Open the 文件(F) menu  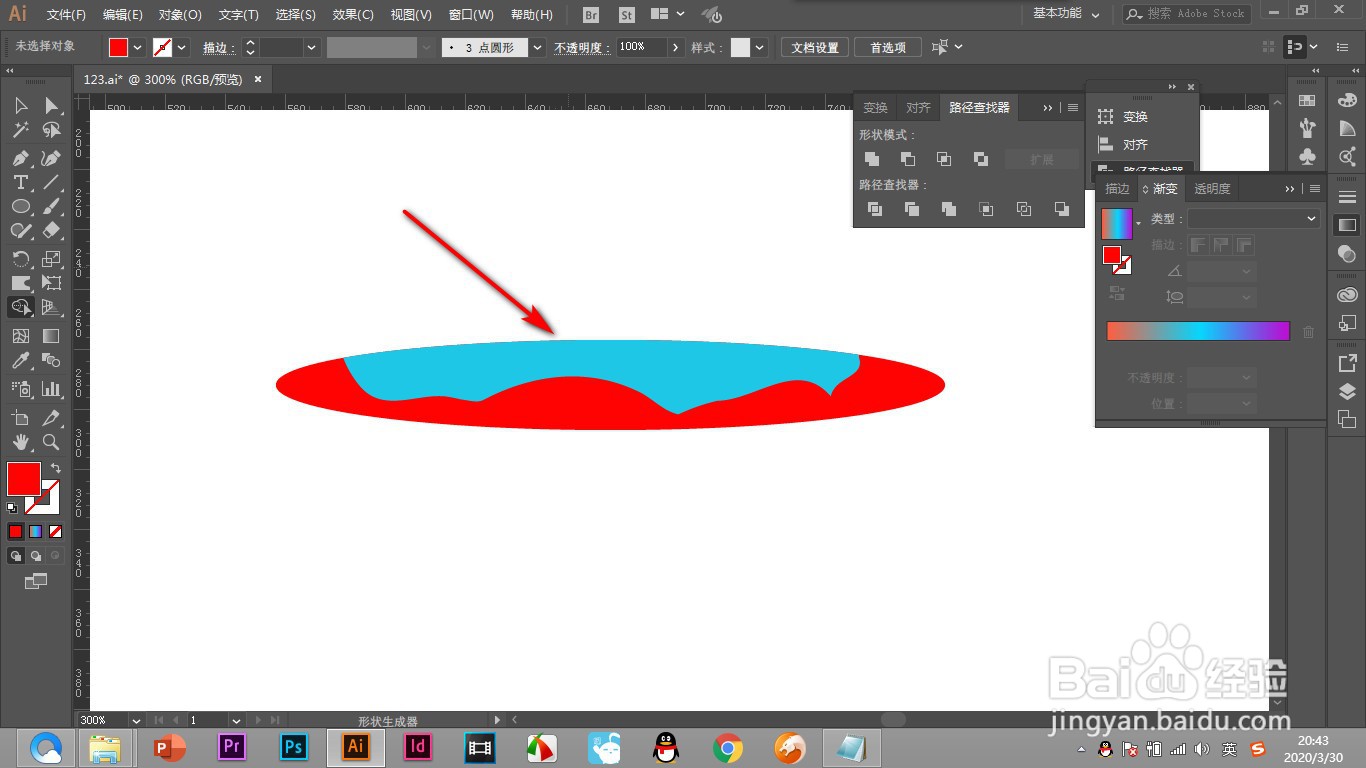click(x=67, y=15)
